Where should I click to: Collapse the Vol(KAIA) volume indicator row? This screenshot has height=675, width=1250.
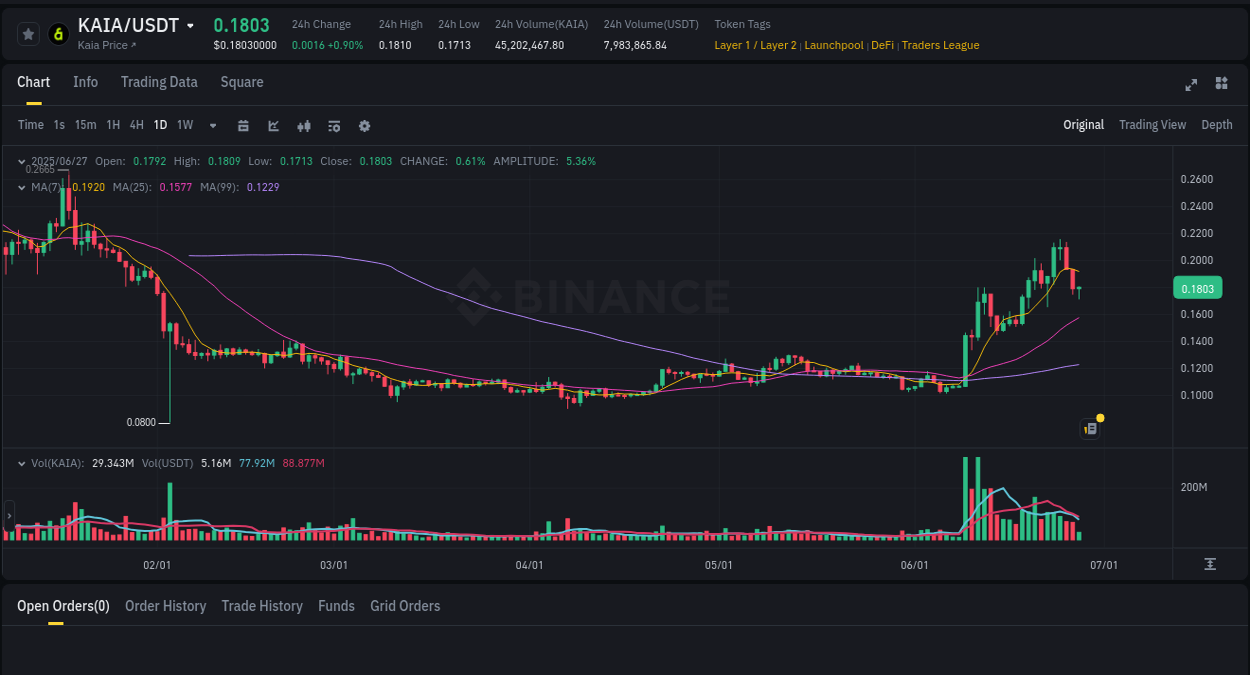21,463
